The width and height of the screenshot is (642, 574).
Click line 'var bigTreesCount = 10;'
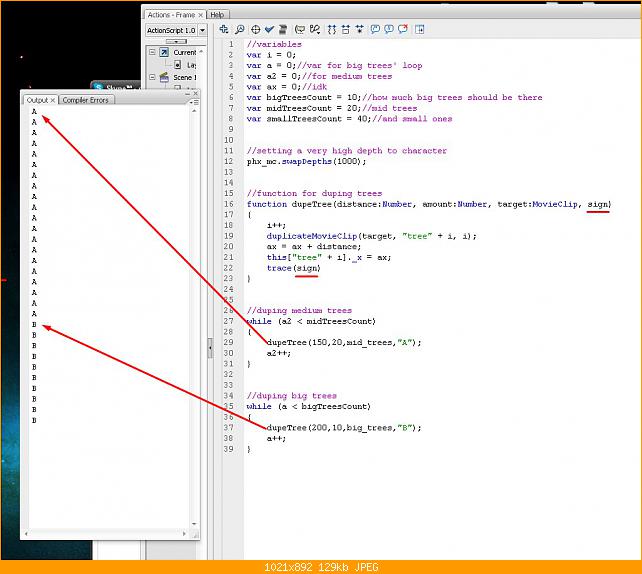(394, 97)
